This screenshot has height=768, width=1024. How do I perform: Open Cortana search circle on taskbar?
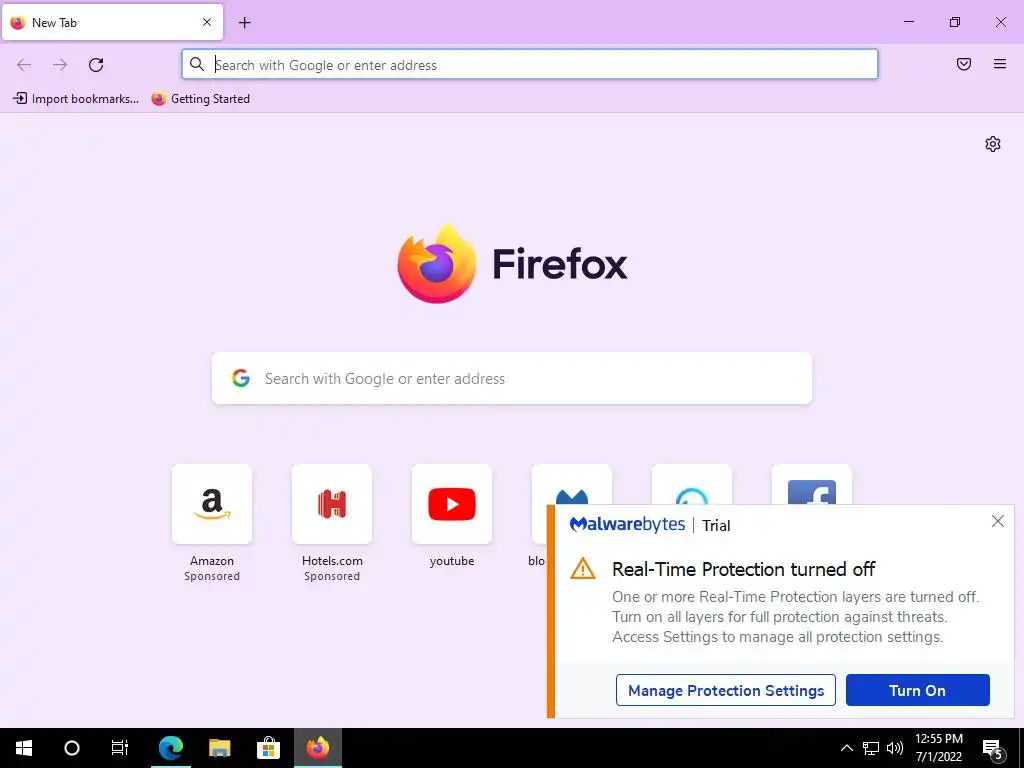[x=72, y=748]
